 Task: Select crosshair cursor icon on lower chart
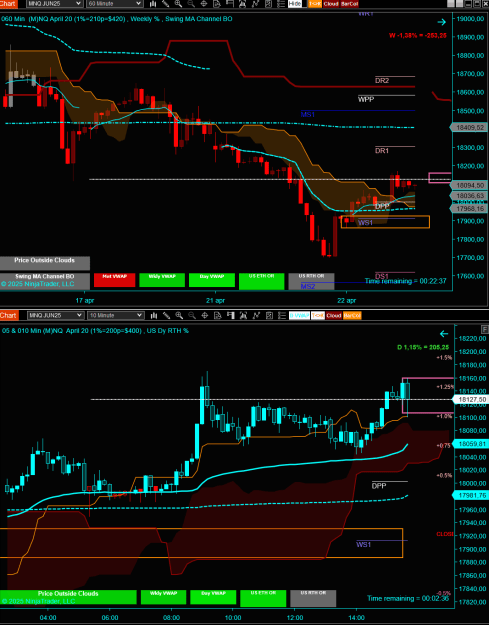[204, 315]
